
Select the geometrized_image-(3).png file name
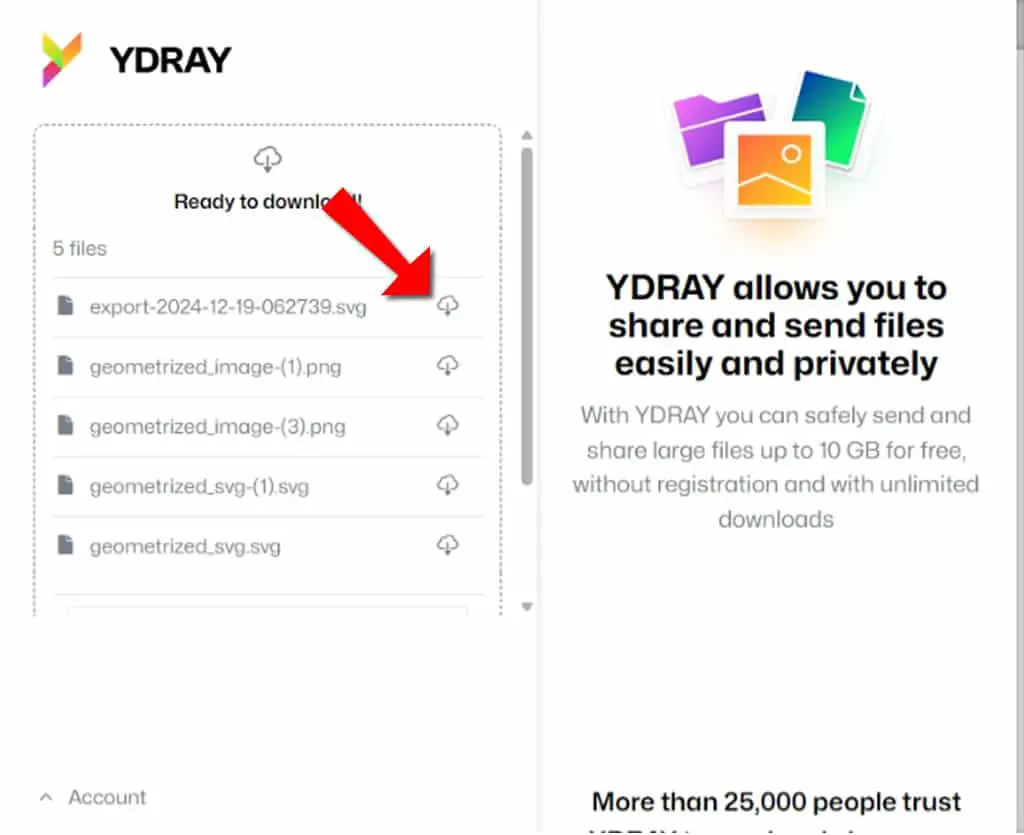pos(217,426)
